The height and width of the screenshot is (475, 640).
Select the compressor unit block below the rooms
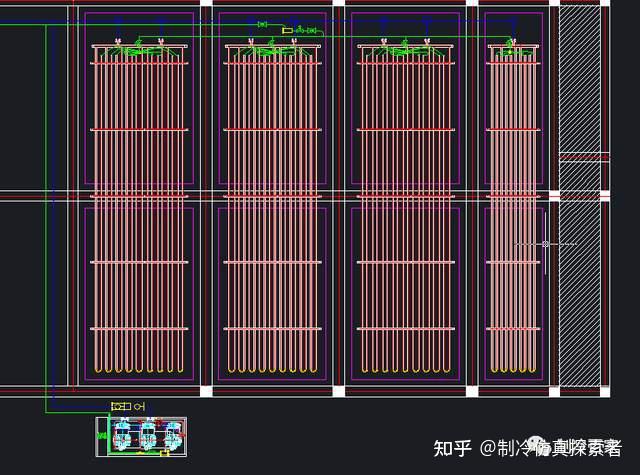[141, 437]
